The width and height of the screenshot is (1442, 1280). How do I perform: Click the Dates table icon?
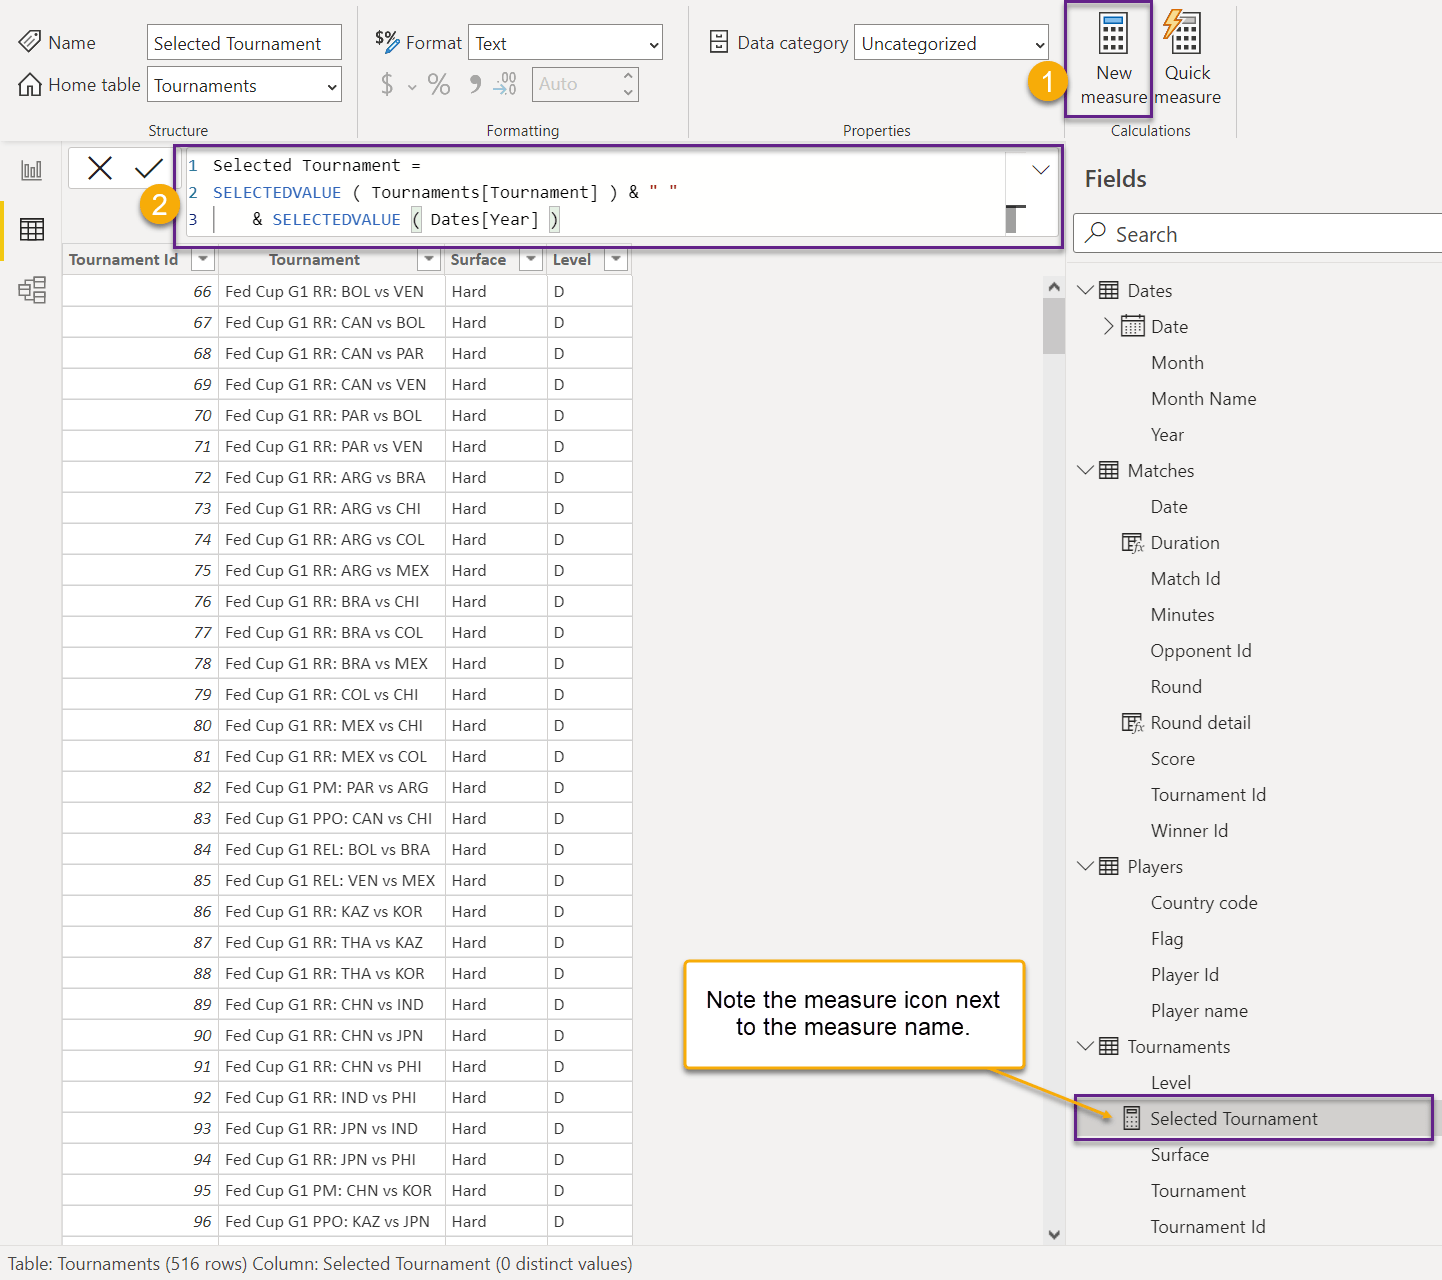click(1109, 290)
